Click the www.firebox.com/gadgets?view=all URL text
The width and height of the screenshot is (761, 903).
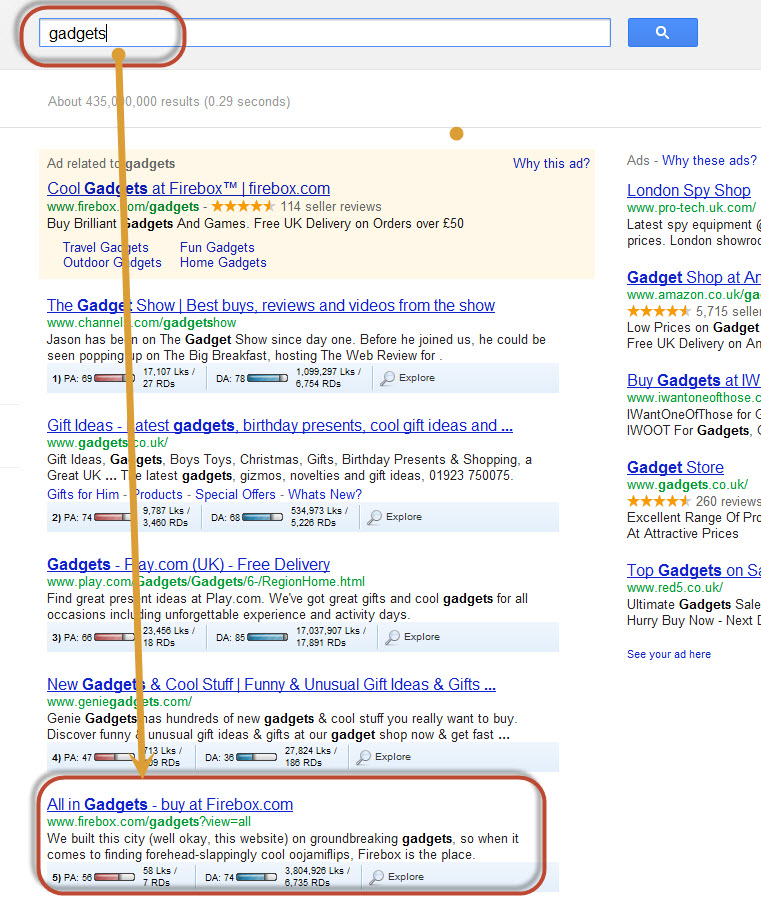pos(149,822)
